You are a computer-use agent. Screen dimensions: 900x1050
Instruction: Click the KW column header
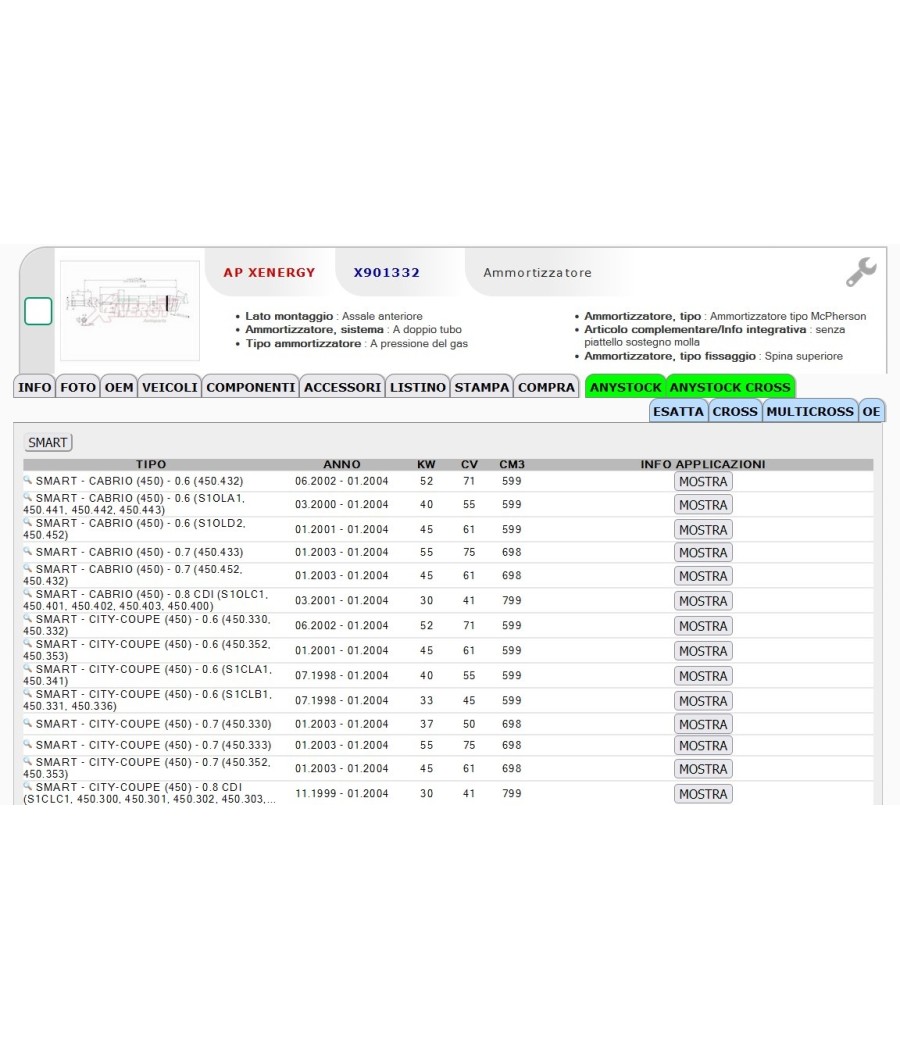(426, 464)
